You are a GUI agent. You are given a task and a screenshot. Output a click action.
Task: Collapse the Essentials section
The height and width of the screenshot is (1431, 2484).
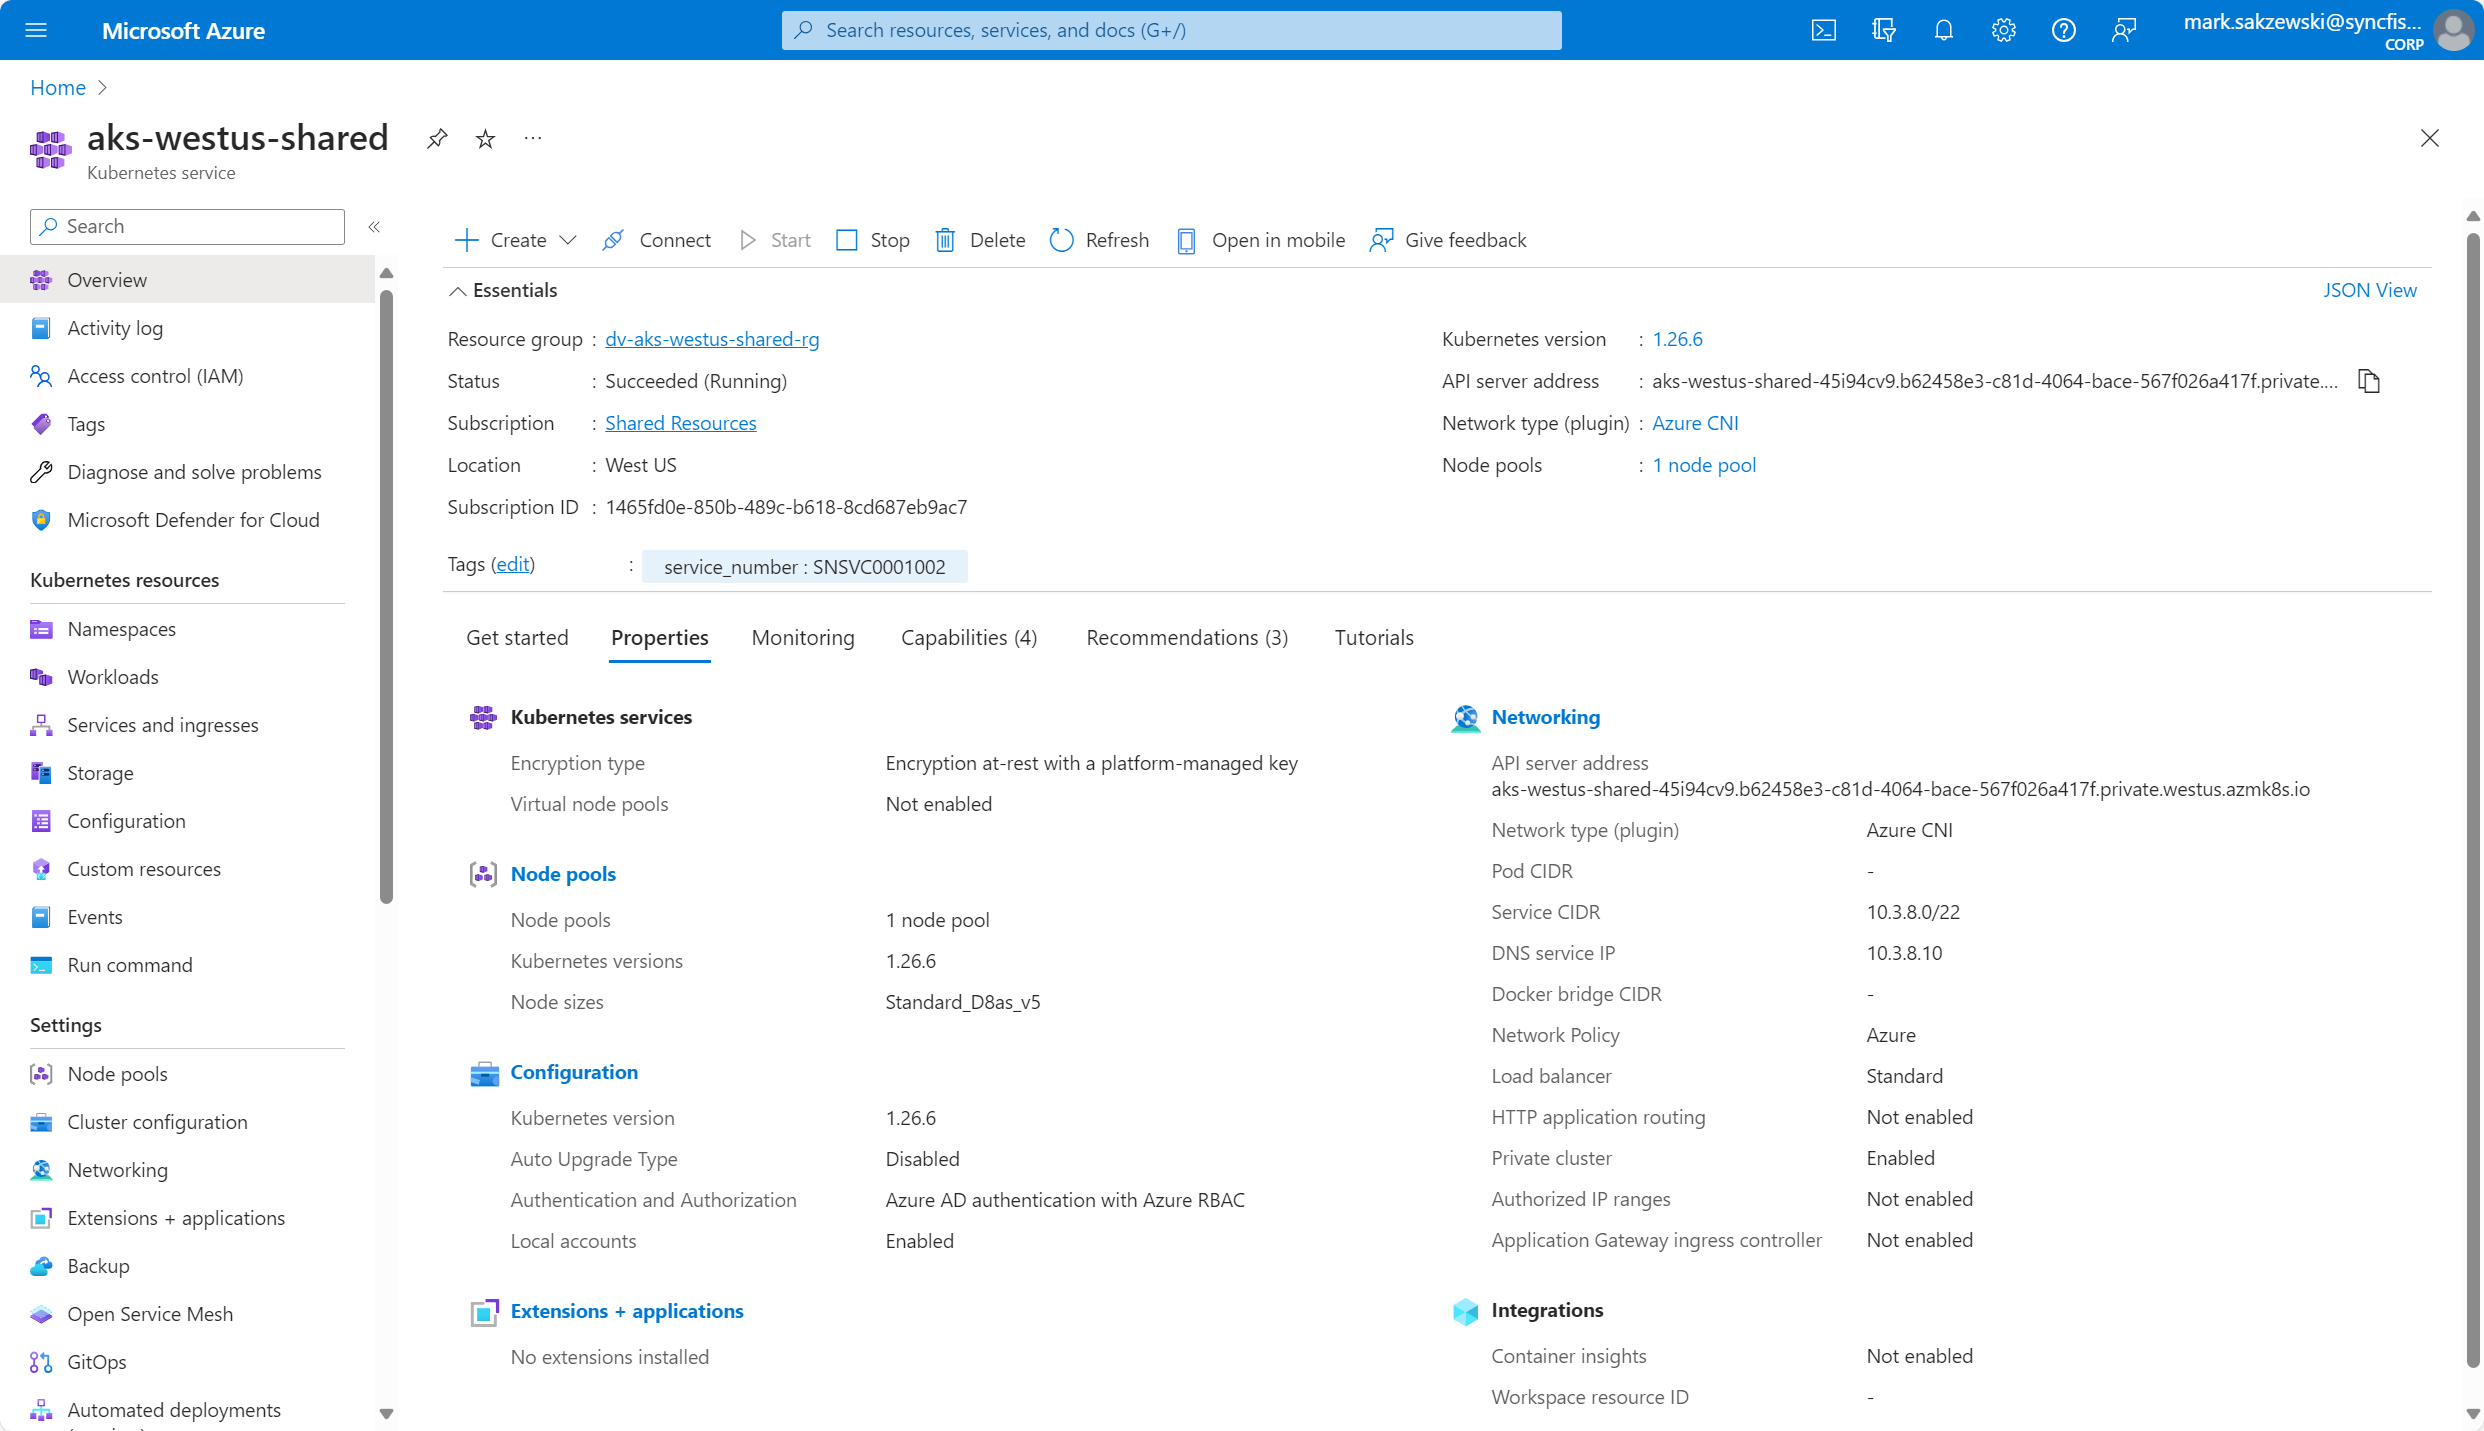[x=503, y=290]
